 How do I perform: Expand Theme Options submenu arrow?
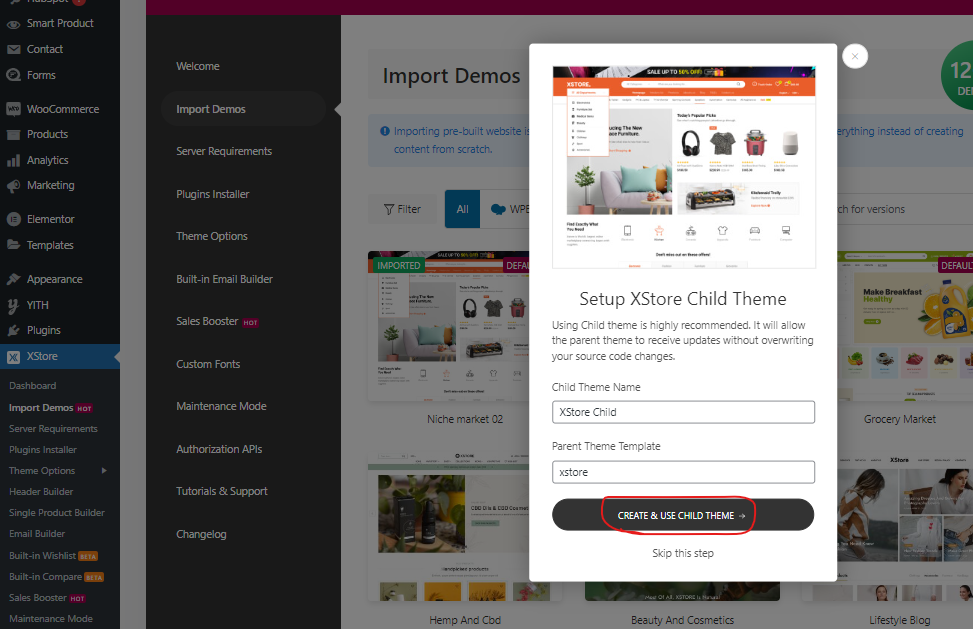(x=104, y=471)
